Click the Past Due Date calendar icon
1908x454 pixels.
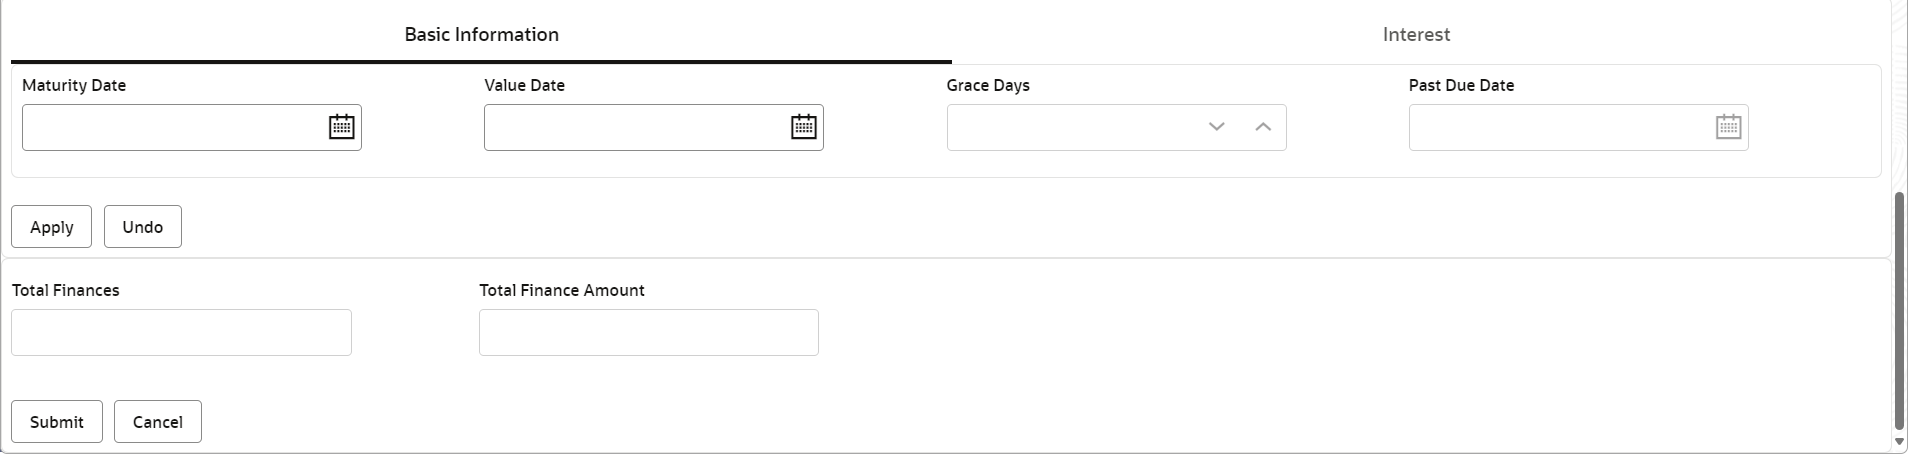click(x=1728, y=127)
